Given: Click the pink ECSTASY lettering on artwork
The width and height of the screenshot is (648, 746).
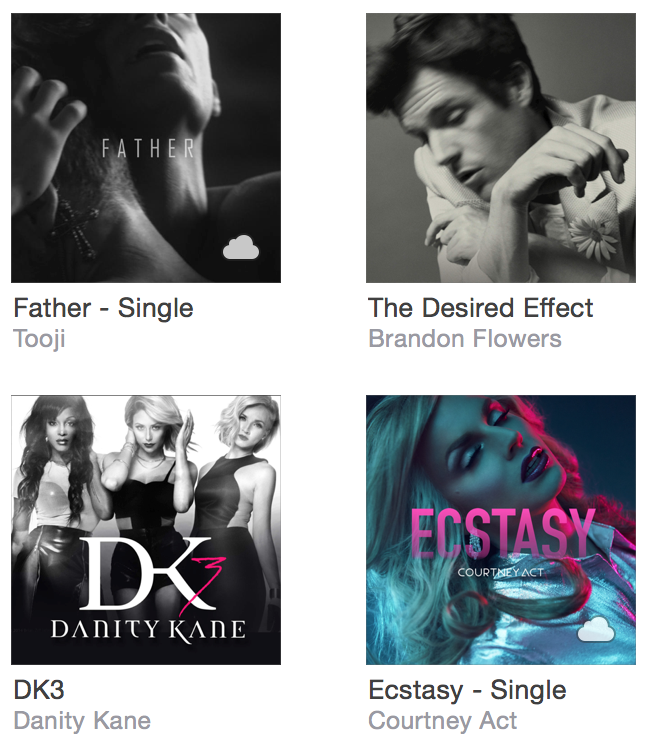Looking at the screenshot, I should (x=503, y=533).
